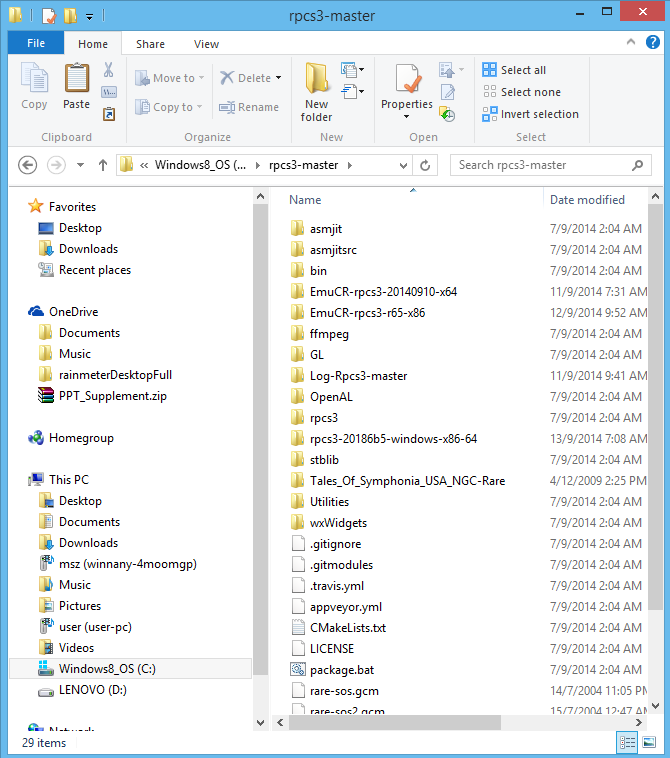Click the New folder icon
Viewport: 670px width, 758px height.
316,78
